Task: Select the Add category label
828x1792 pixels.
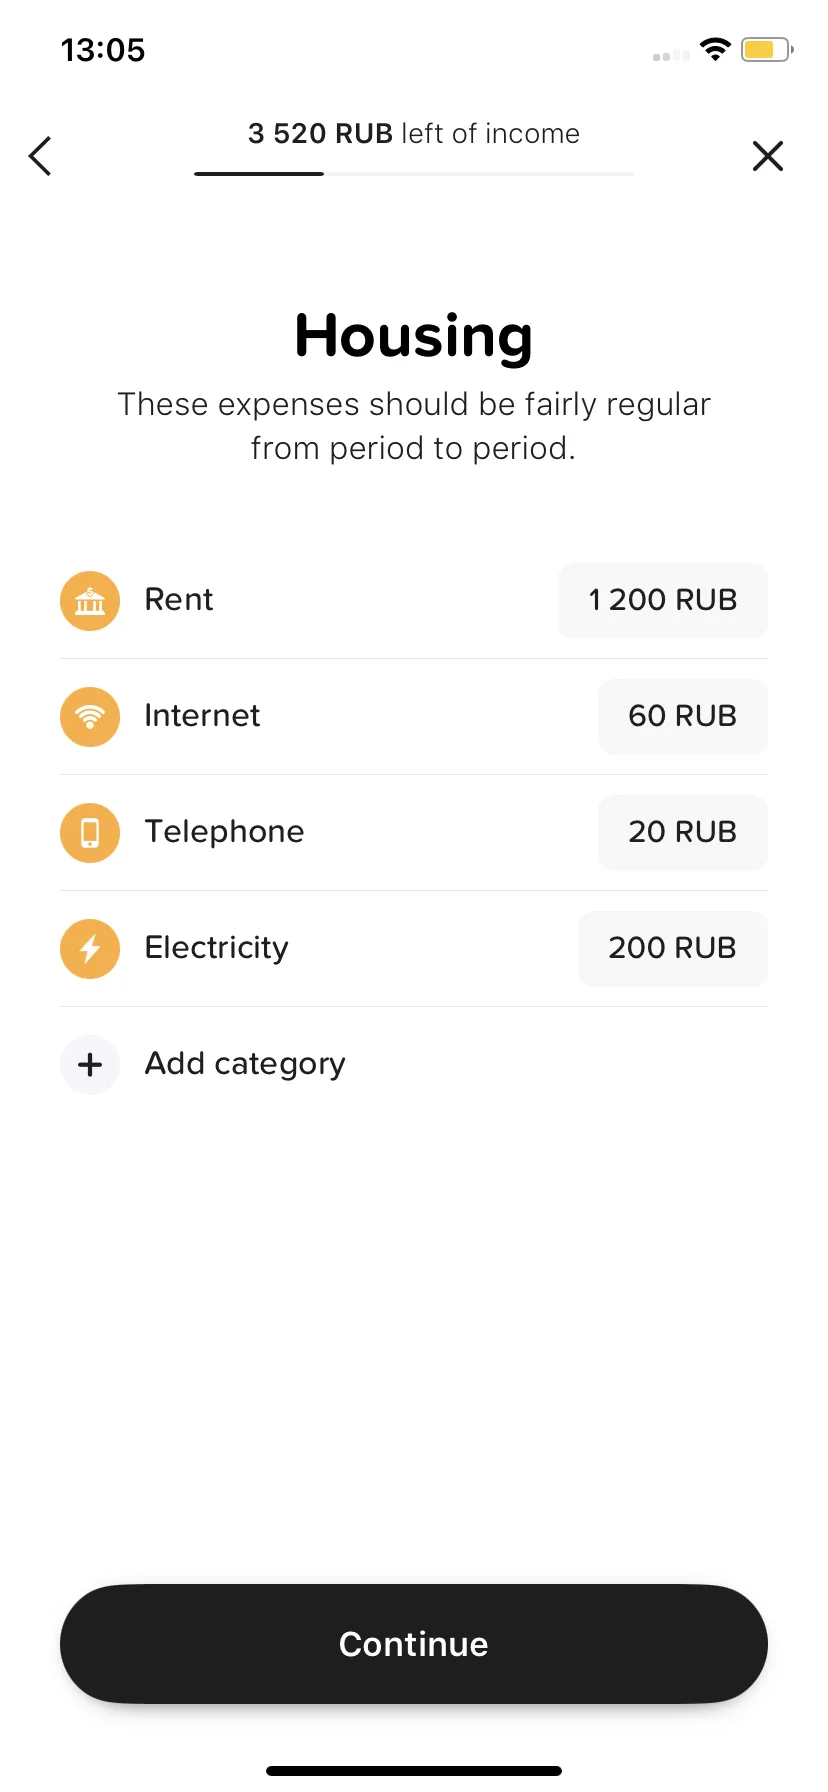Action: (x=245, y=1064)
